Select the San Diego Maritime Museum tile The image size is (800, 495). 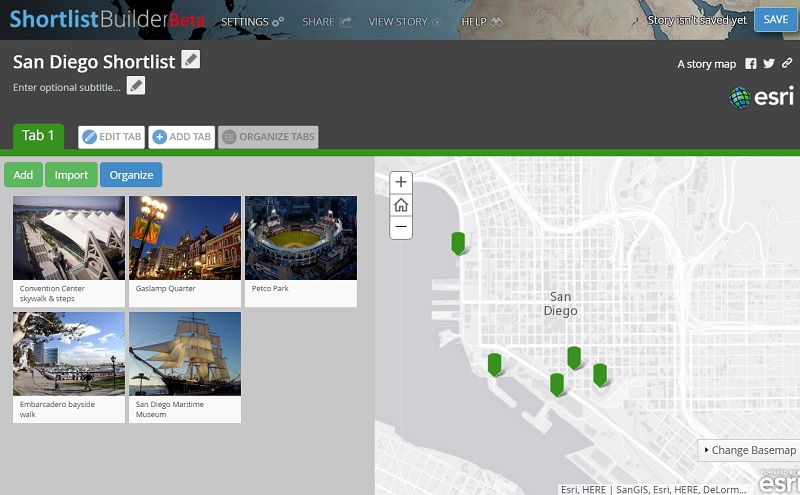tap(185, 367)
